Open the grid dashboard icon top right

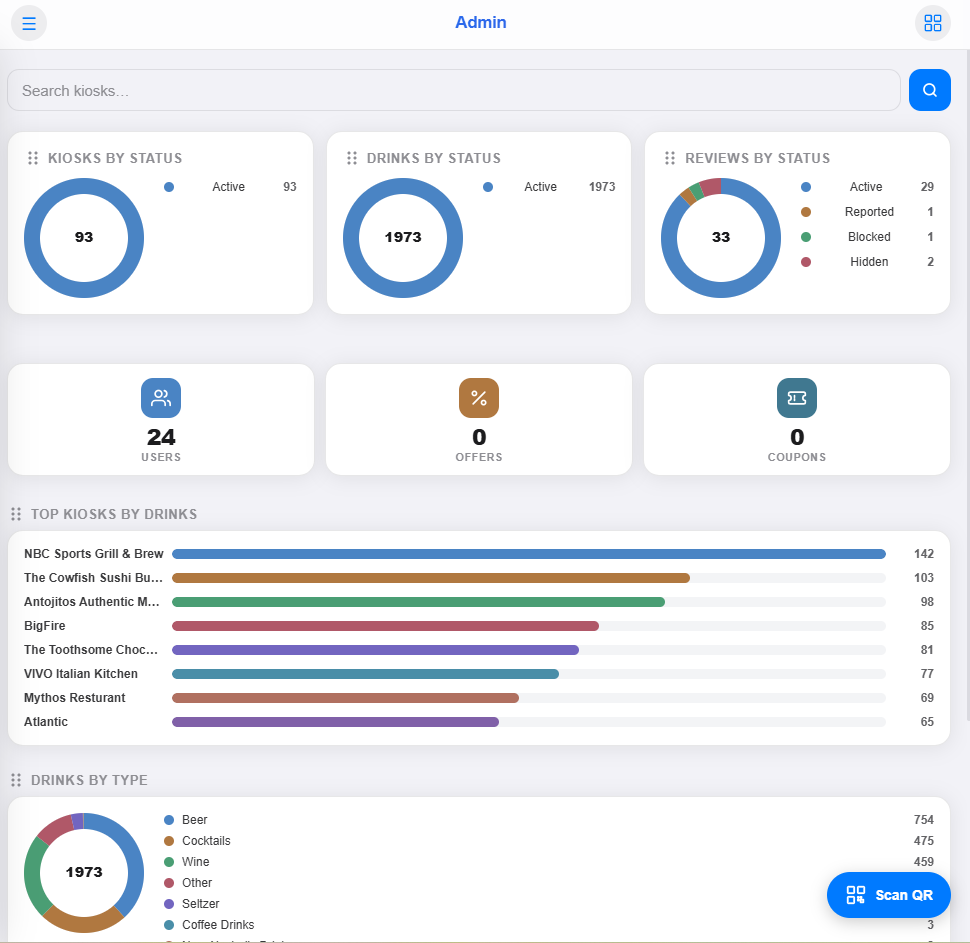[x=932, y=24]
